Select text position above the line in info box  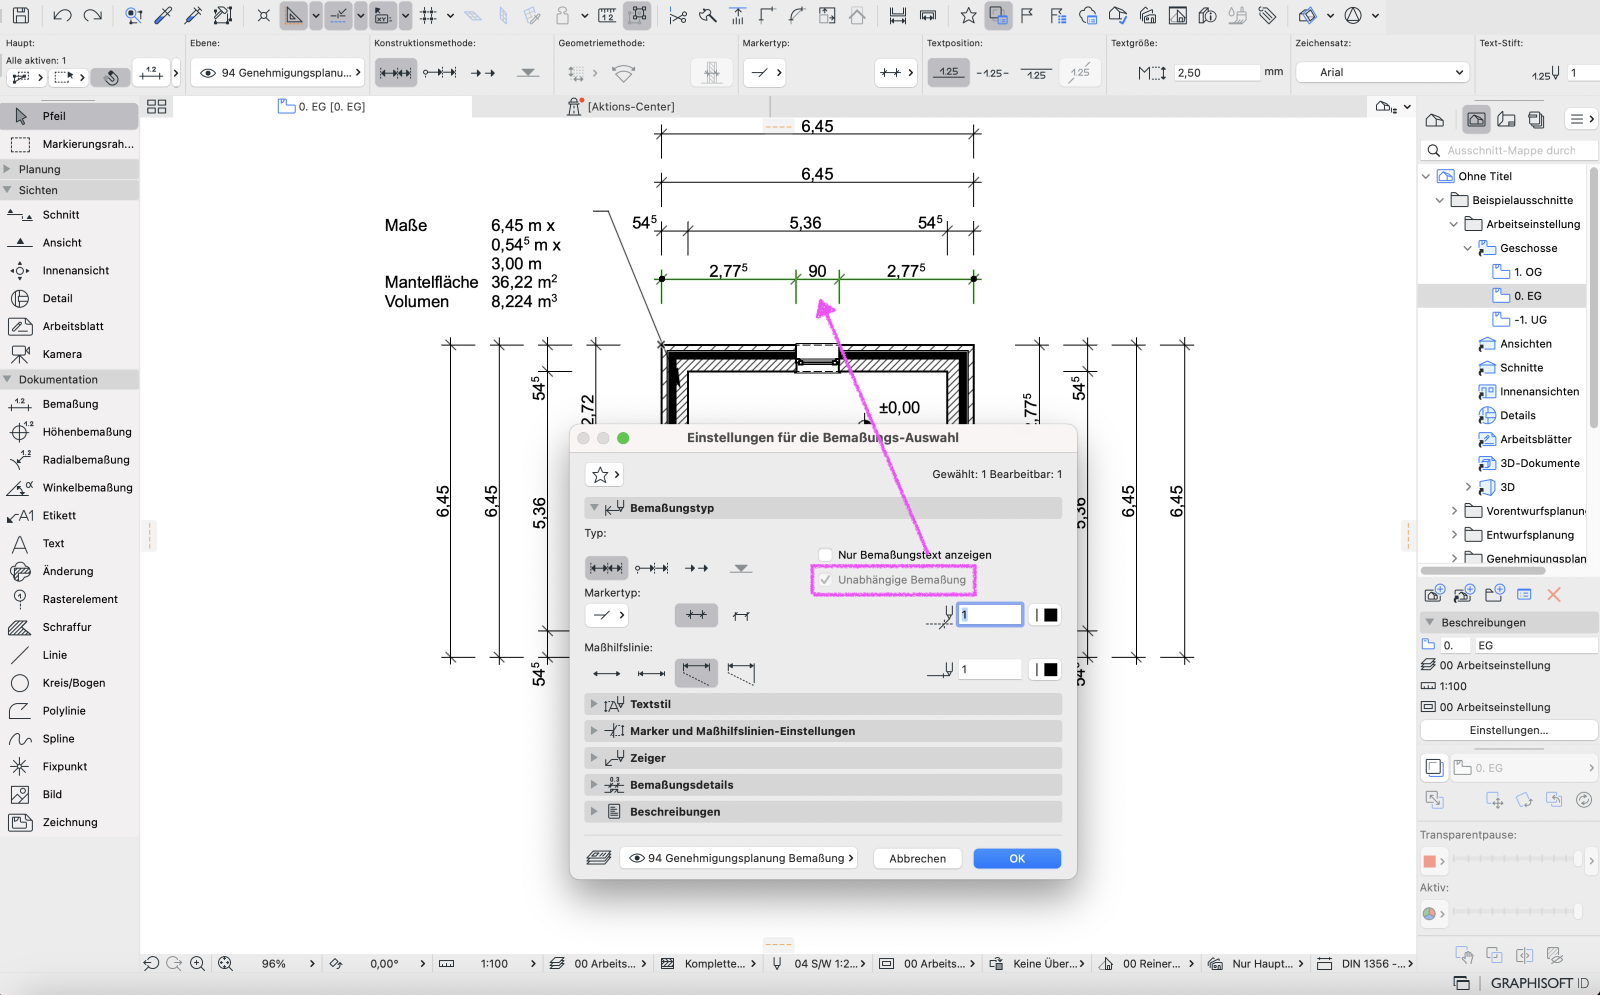[948, 72]
